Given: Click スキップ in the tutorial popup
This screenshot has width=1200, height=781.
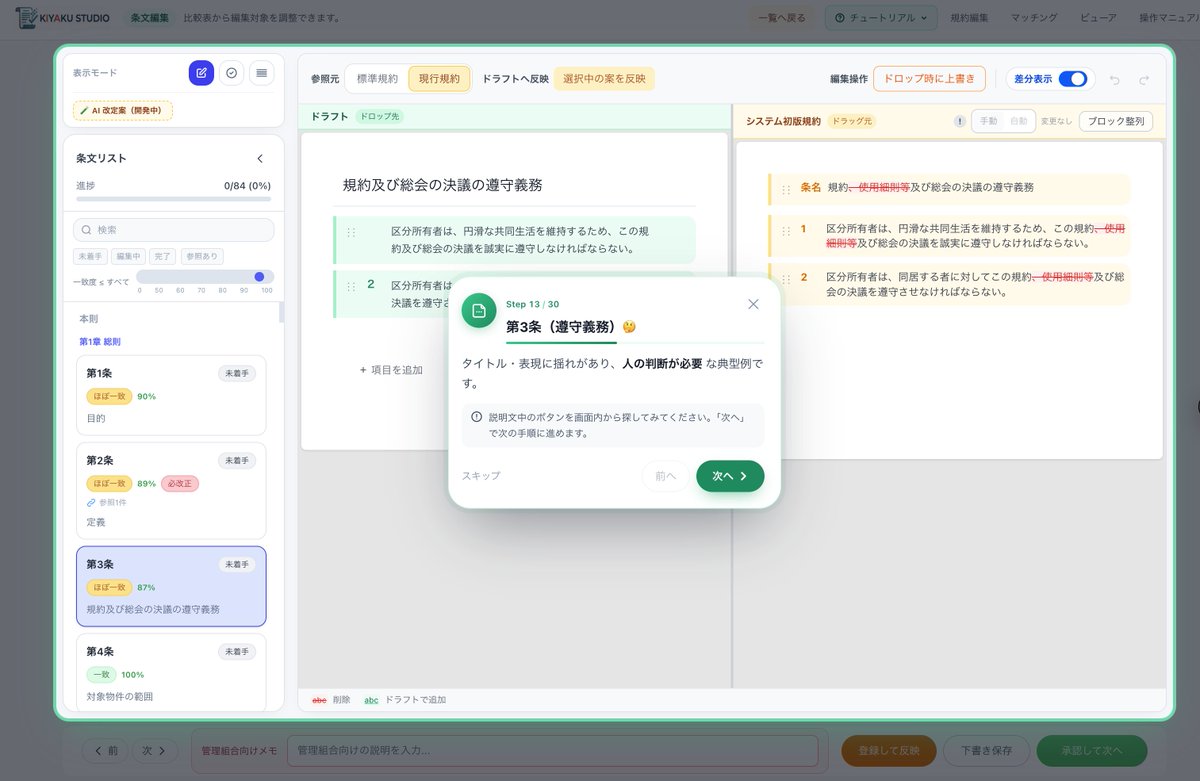Looking at the screenshot, I should [481, 476].
